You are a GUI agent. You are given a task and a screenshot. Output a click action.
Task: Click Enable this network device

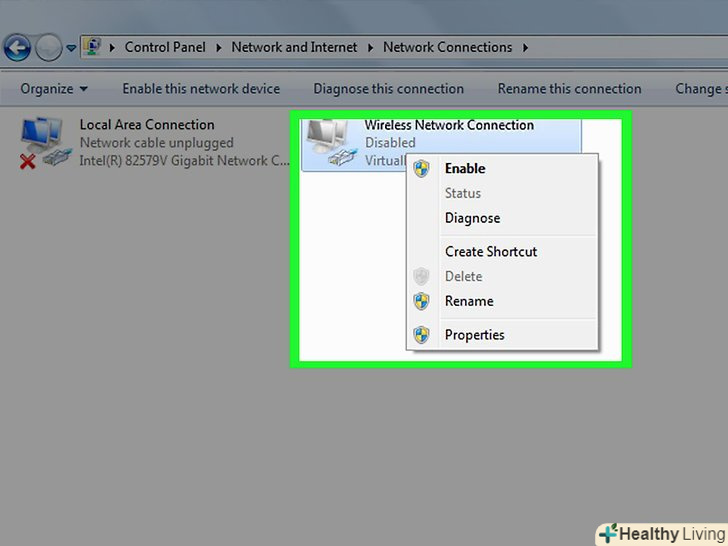(201, 89)
